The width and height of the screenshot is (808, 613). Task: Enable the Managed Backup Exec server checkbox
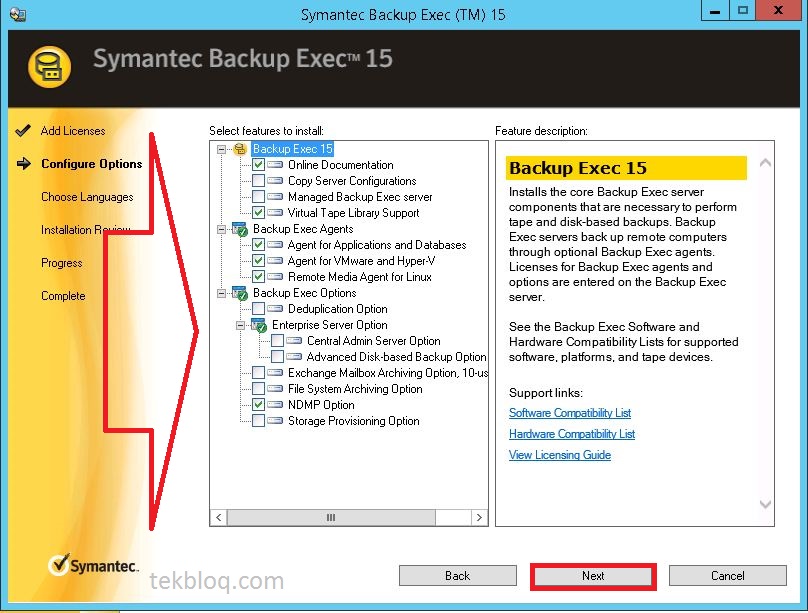click(259, 197)
